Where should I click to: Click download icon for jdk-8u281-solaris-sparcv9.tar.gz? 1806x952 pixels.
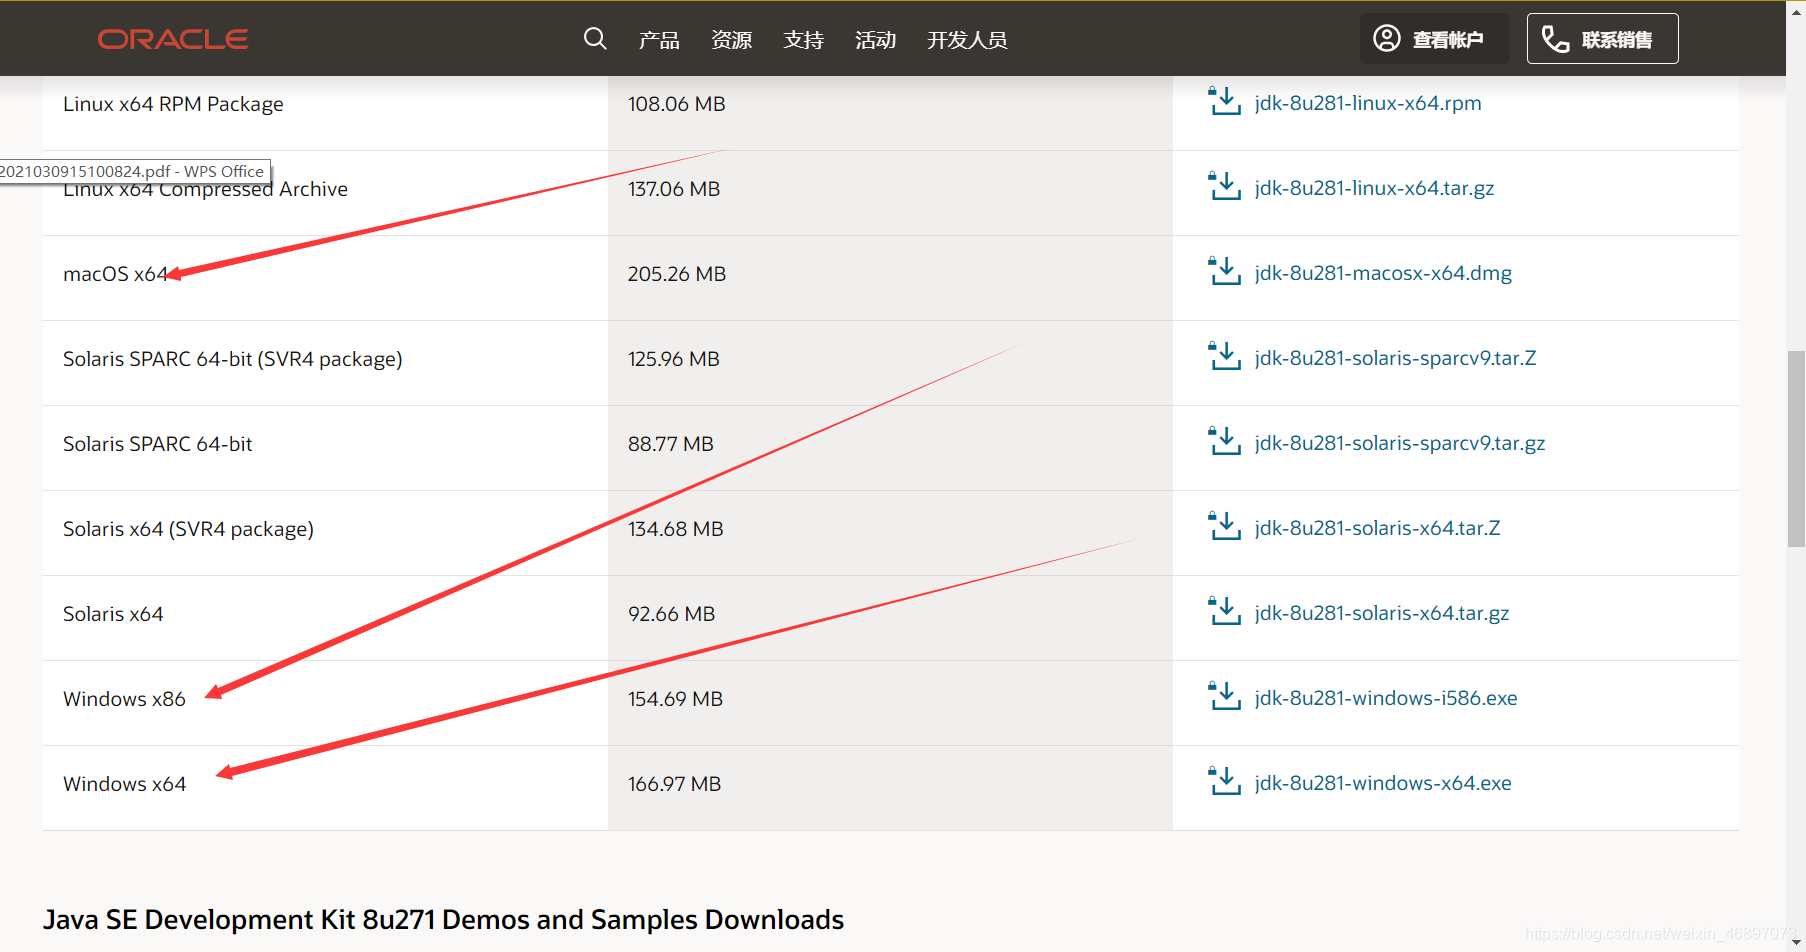1225,441
